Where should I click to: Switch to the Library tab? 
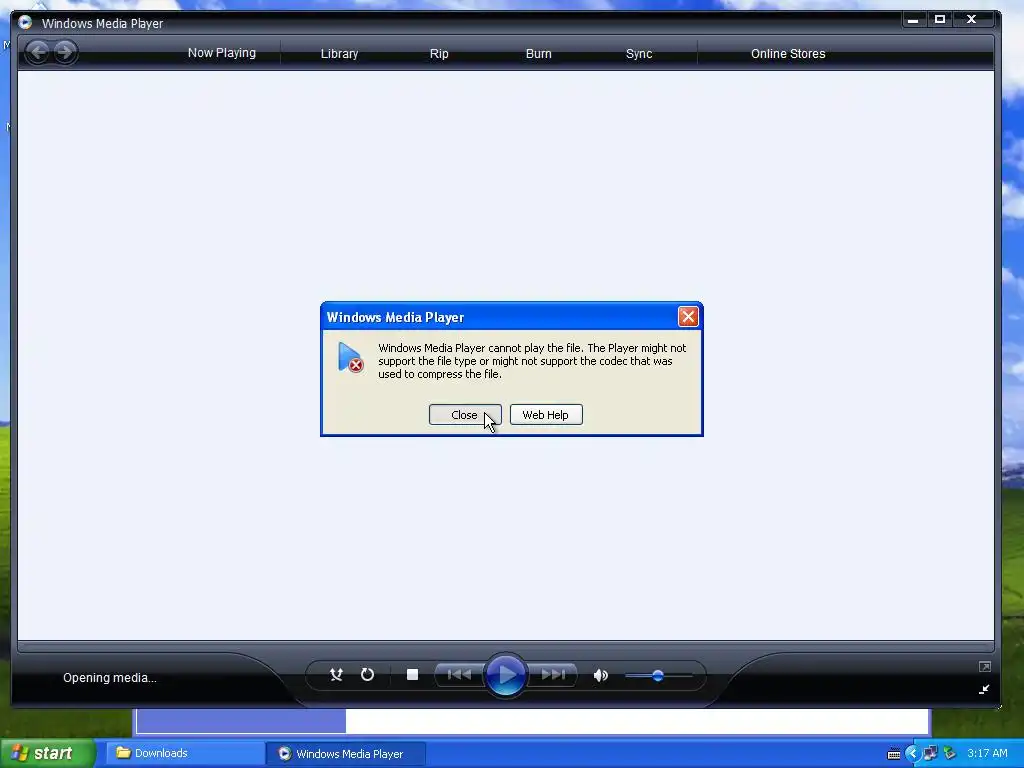pos(339,54)
